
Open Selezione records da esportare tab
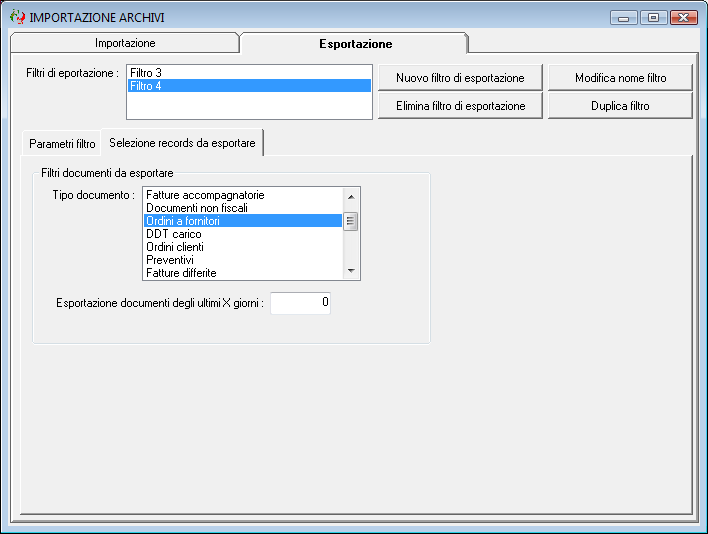click(182, 143)
